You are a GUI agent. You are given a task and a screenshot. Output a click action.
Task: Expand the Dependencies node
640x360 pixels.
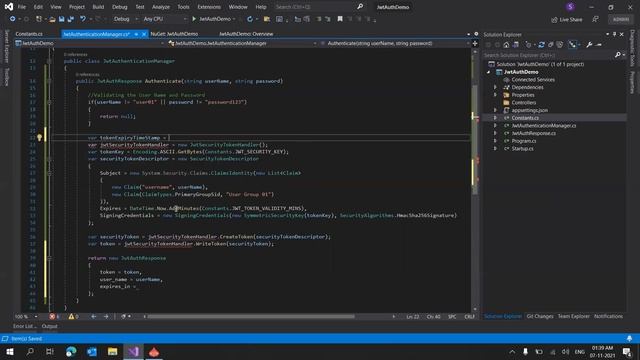click(x=495, y=87)
